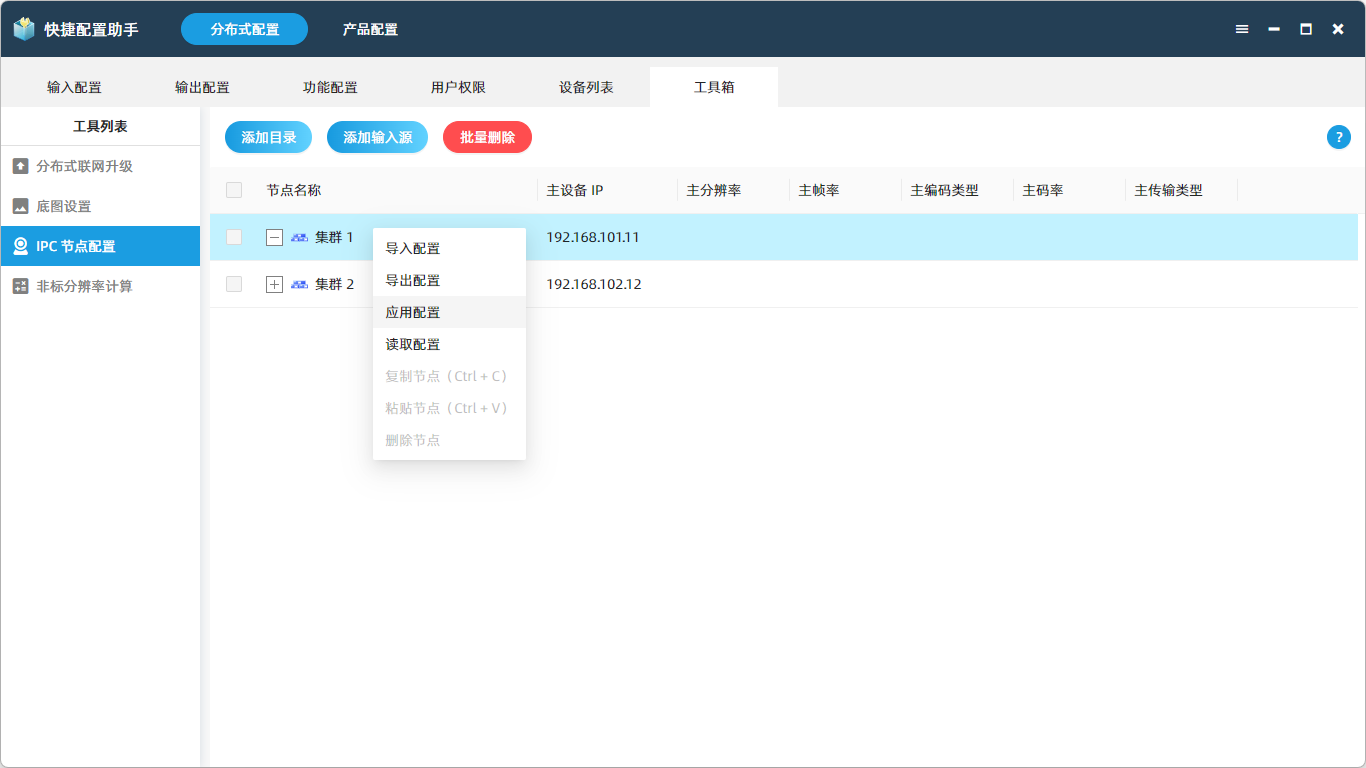Click the cluster icon beside 集群 2
This screenshot has height=768, width=1366.
click(299, 285)
